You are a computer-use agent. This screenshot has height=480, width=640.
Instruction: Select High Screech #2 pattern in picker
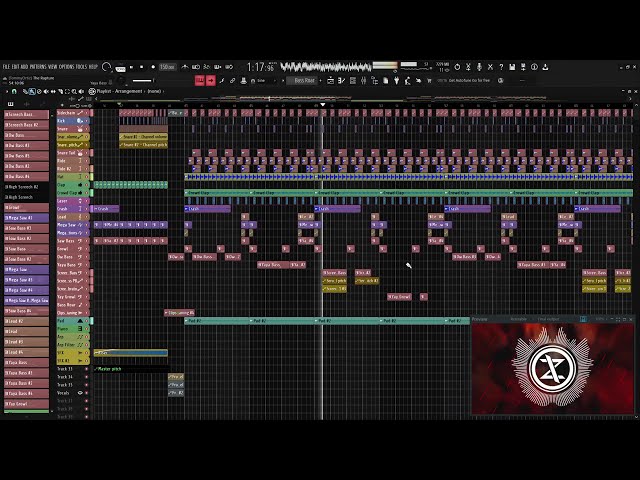coord(27,187)
